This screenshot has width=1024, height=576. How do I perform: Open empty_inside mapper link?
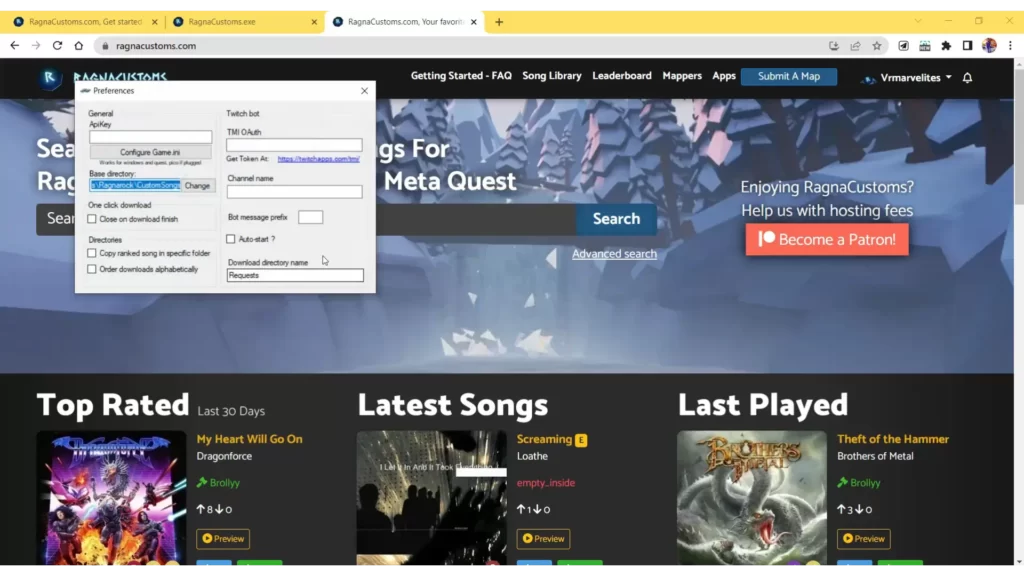coord(546,483)
